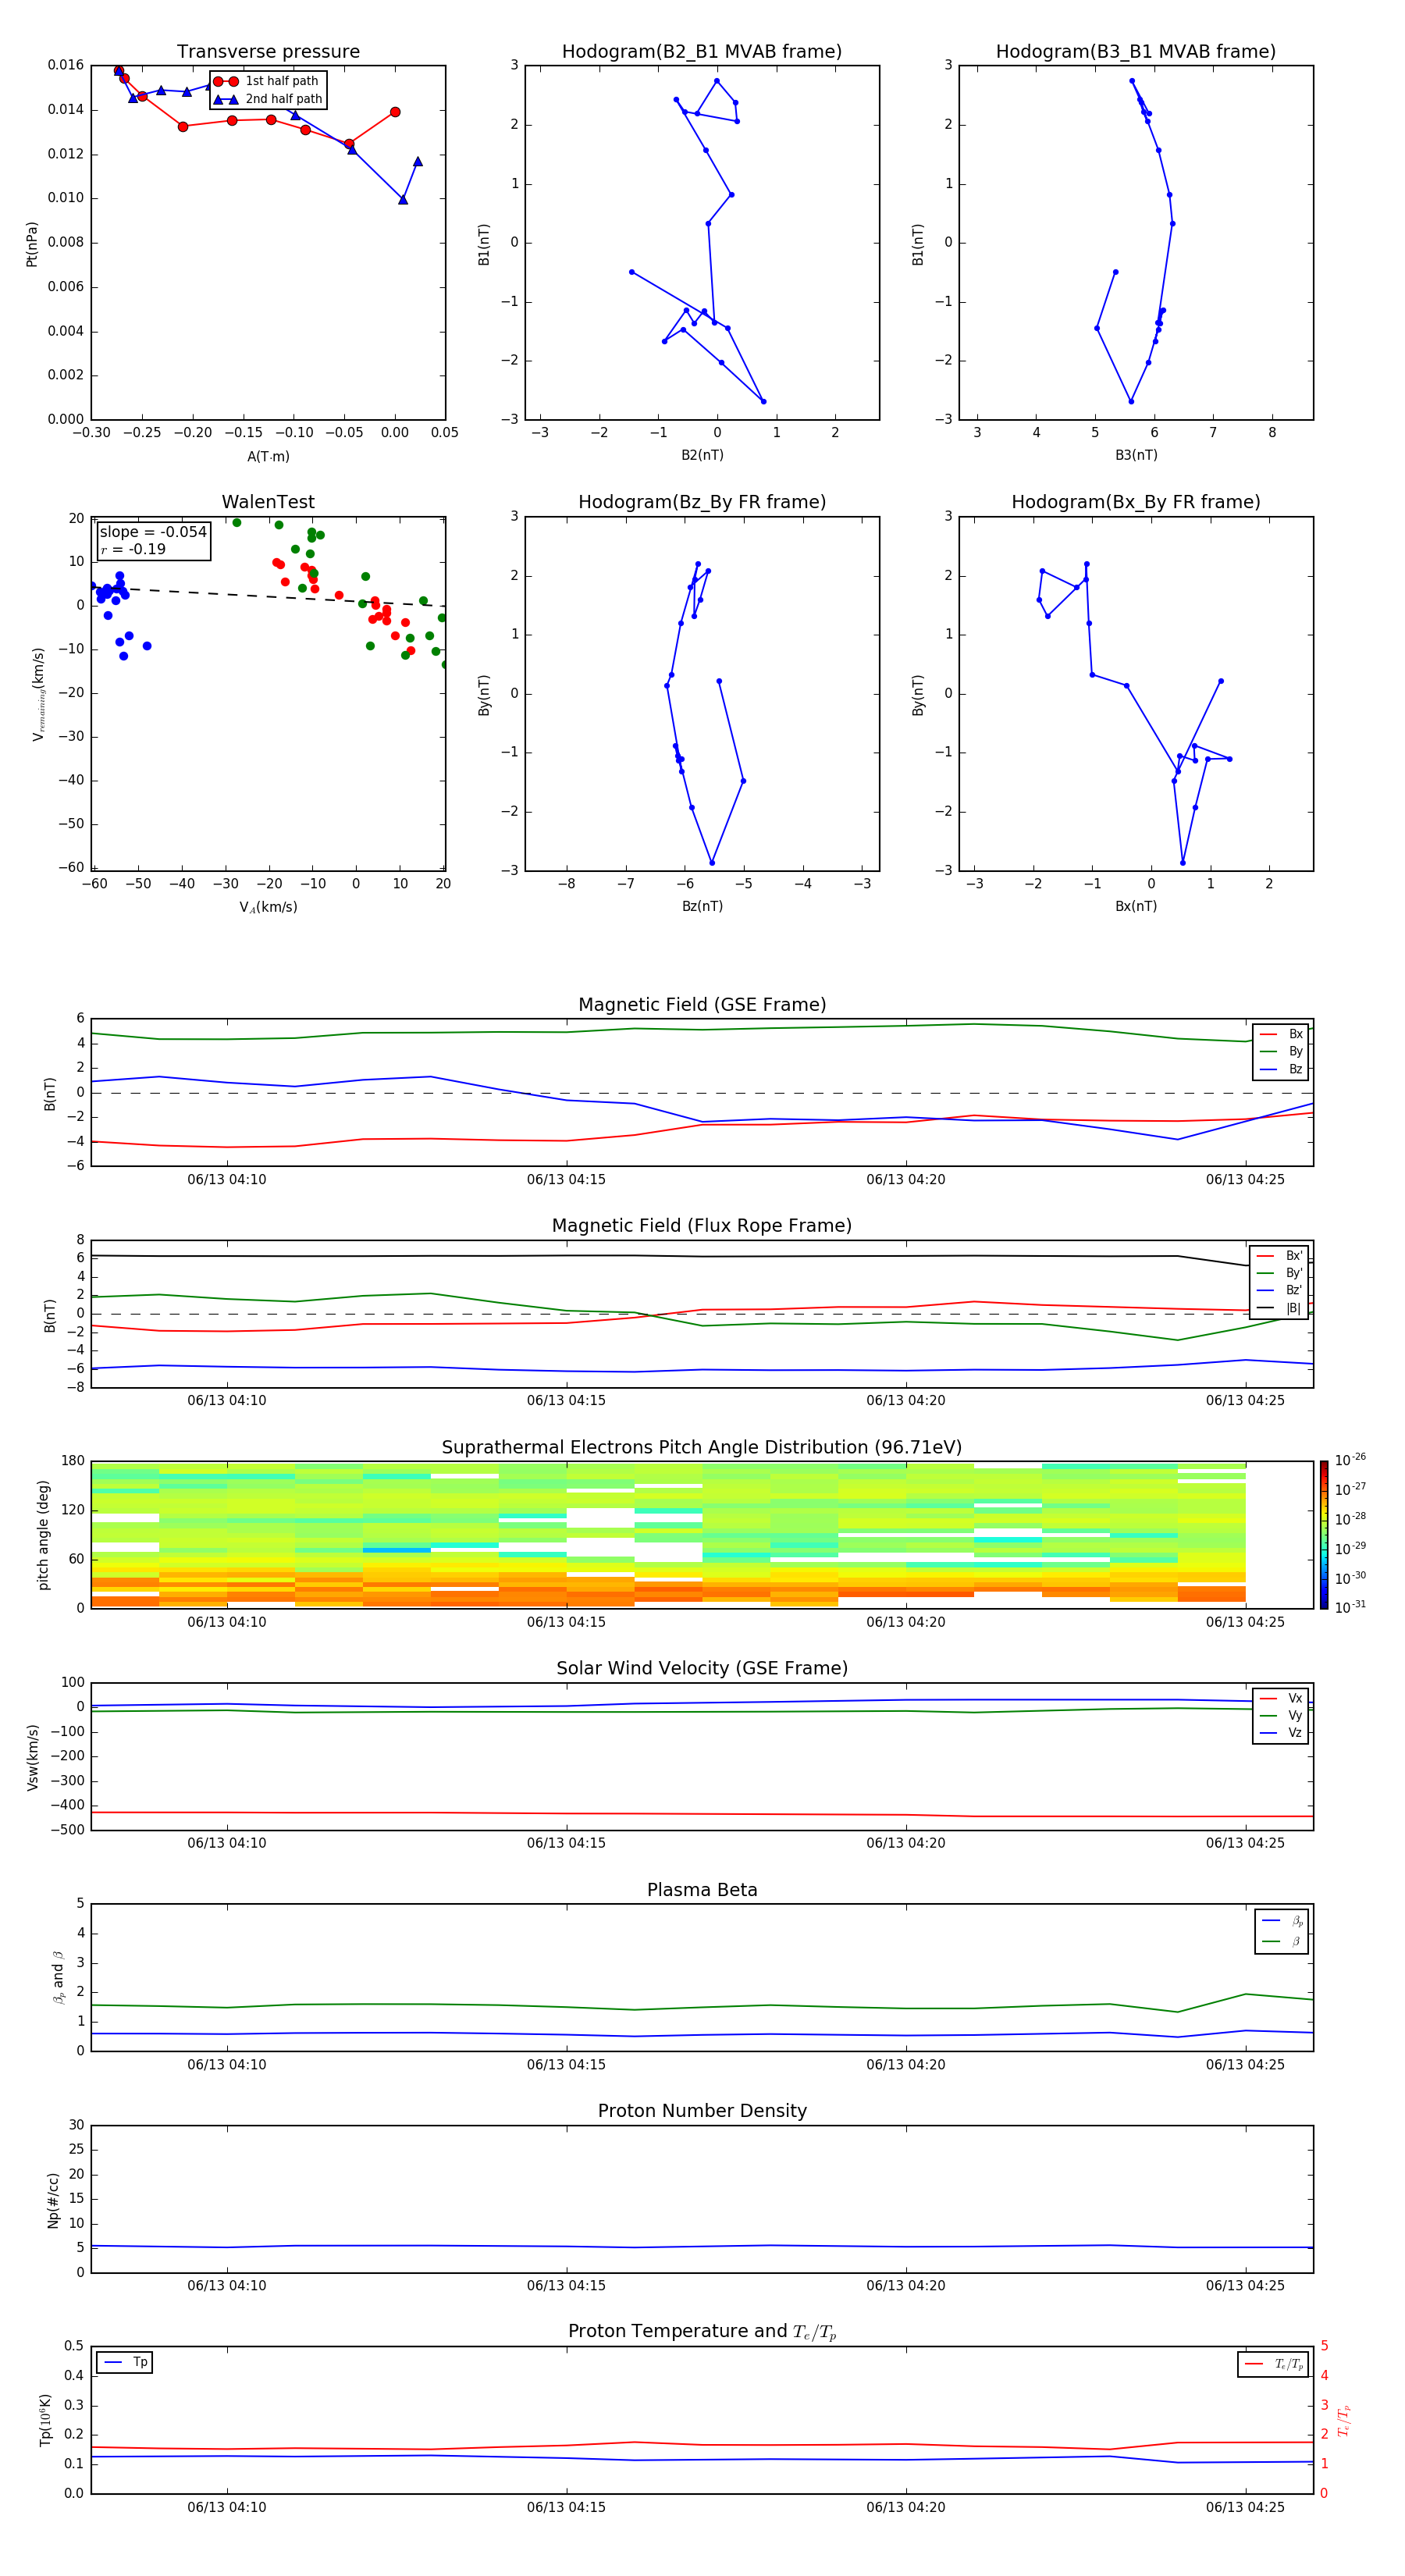Click the Magnetic Field (GSE Frame) title
Viewport: 1405px width, 2576px height.
(702, 1005)
